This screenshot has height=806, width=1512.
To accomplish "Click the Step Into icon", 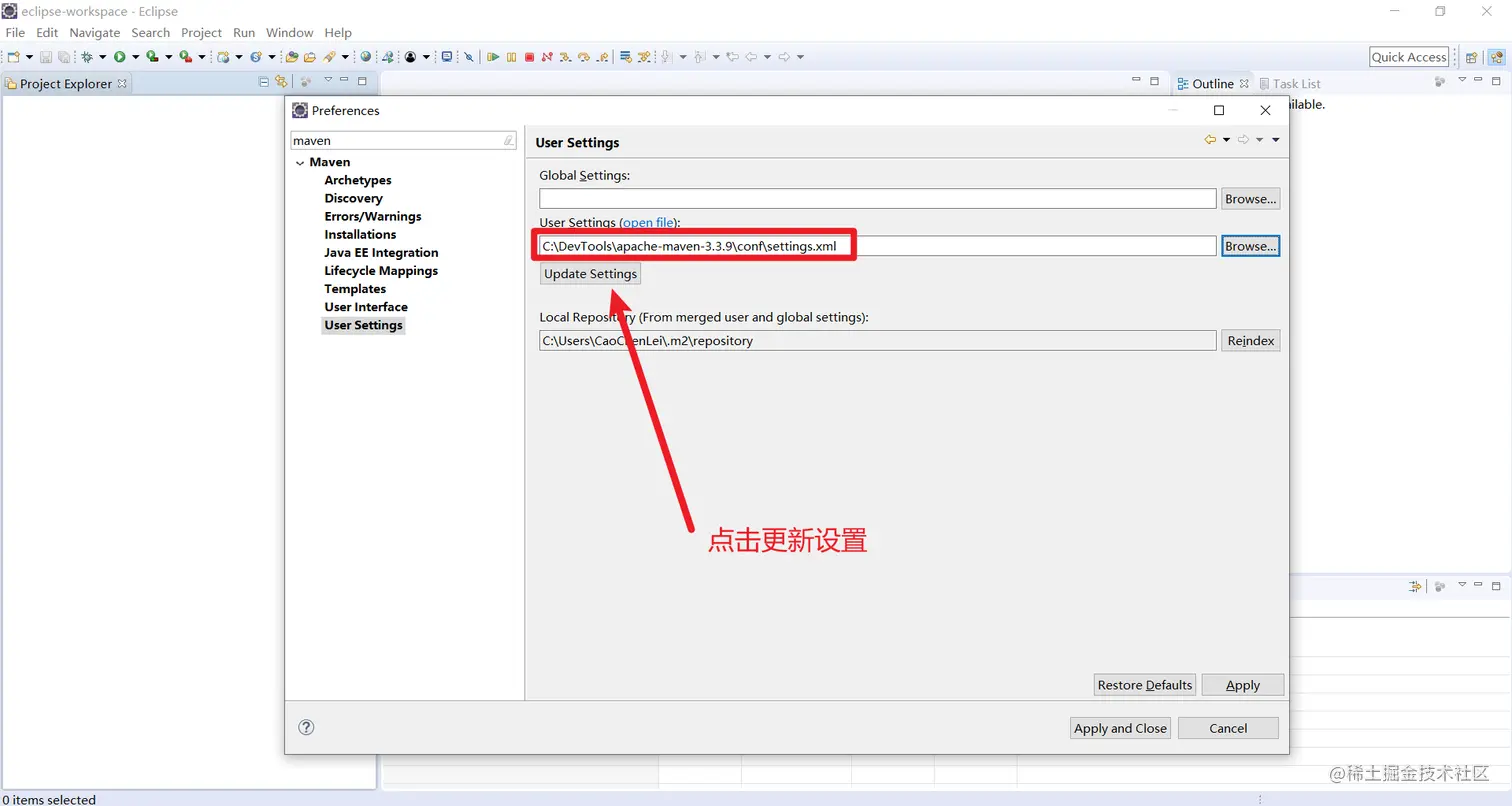I will (565, 57).
